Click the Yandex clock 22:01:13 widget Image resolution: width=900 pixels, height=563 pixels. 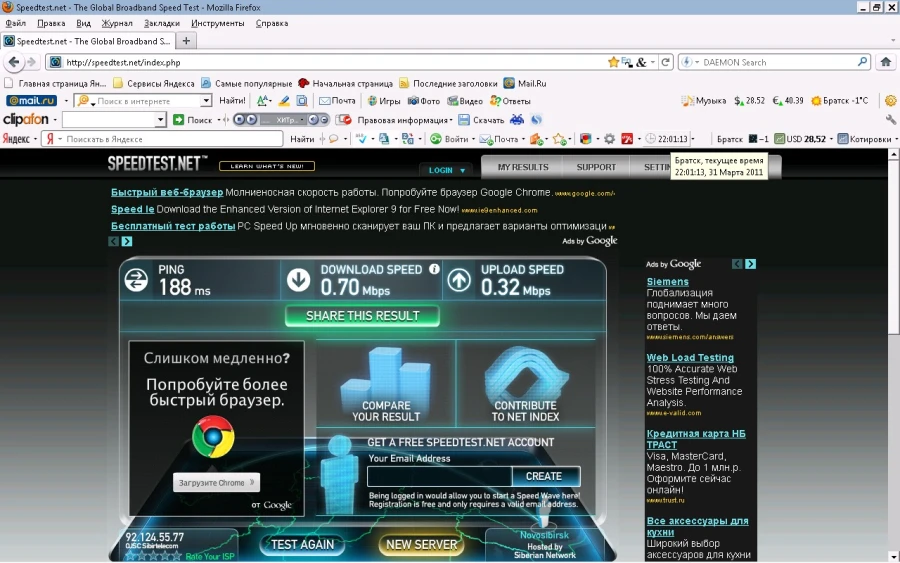coord(666,139)
